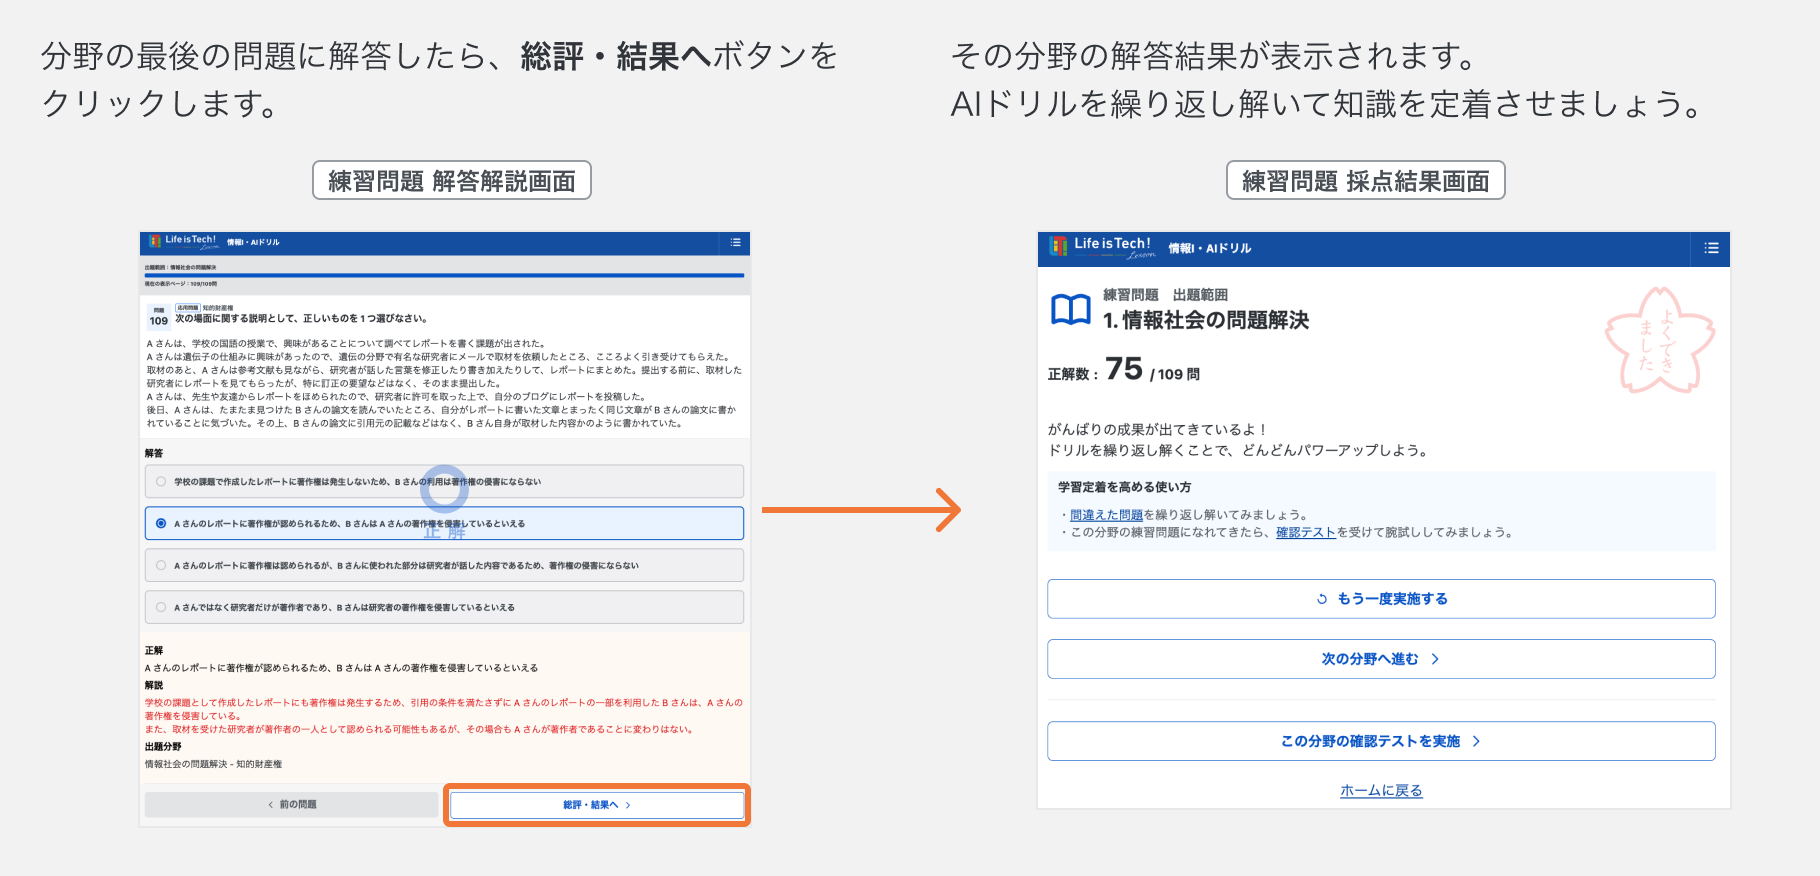Go back with 前の問題 button
1820x876 pixels.
(291, 805)
